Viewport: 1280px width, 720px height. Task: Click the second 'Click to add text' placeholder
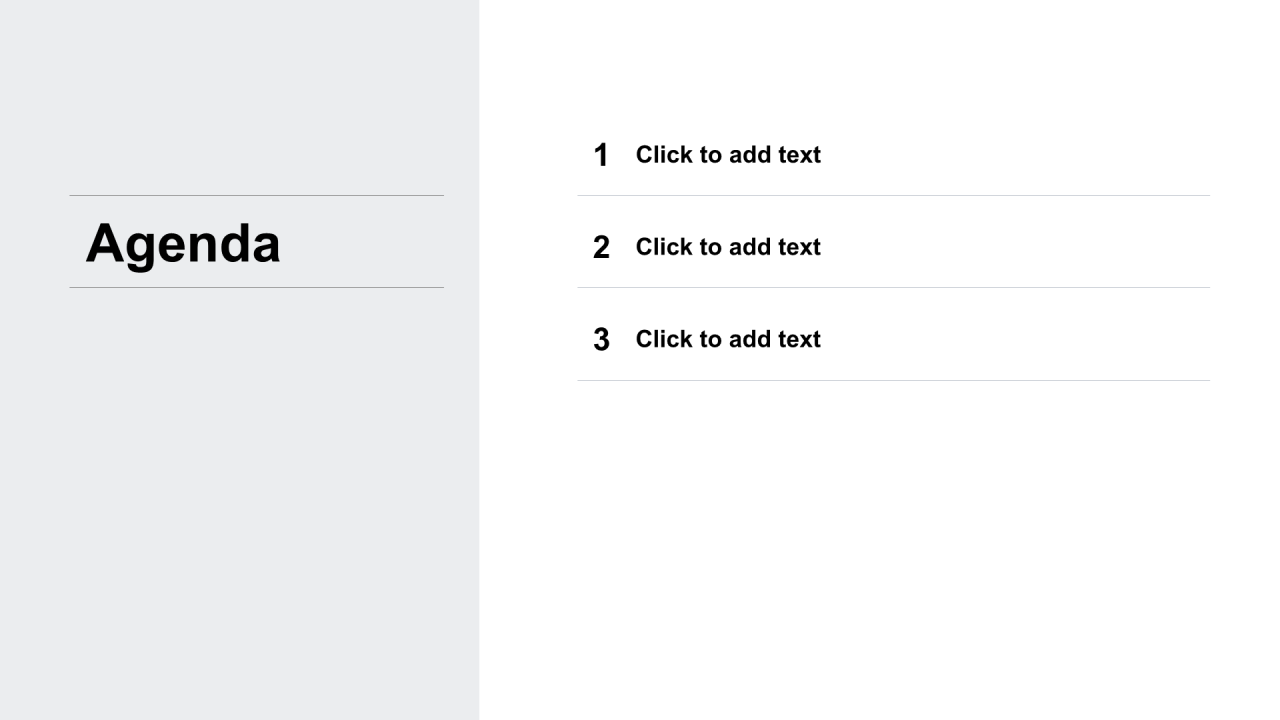pyautogui.click(x=728, y=247)
